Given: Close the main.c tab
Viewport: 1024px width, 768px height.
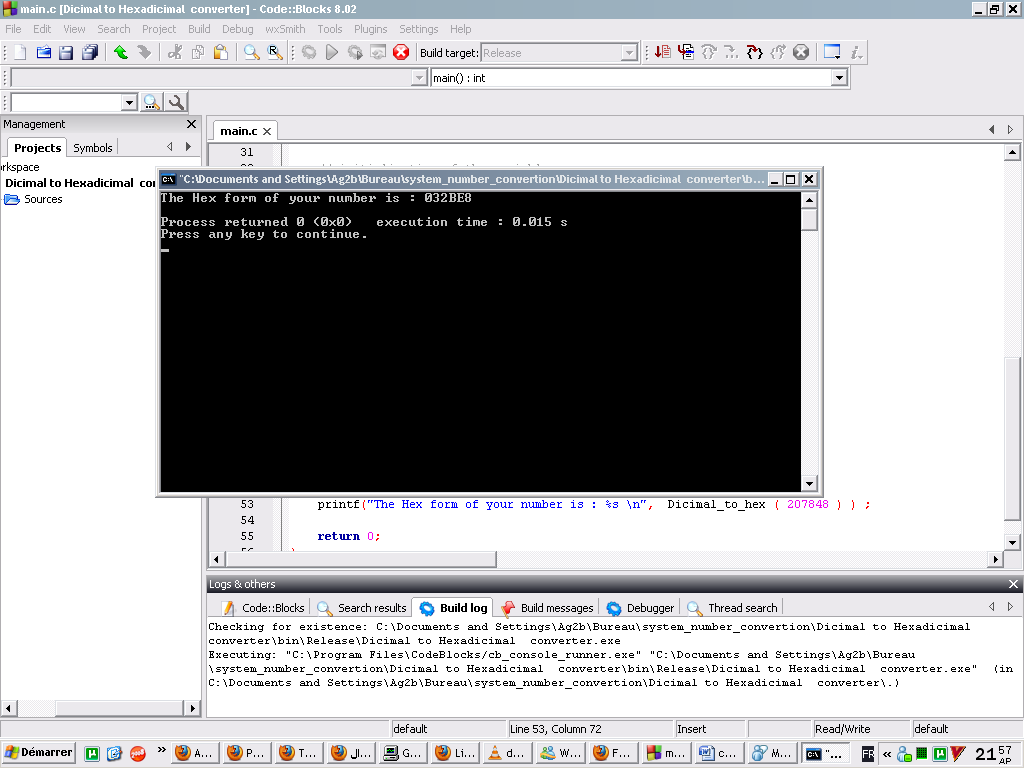Looking at the screenshot, I should tap(267, 131).
